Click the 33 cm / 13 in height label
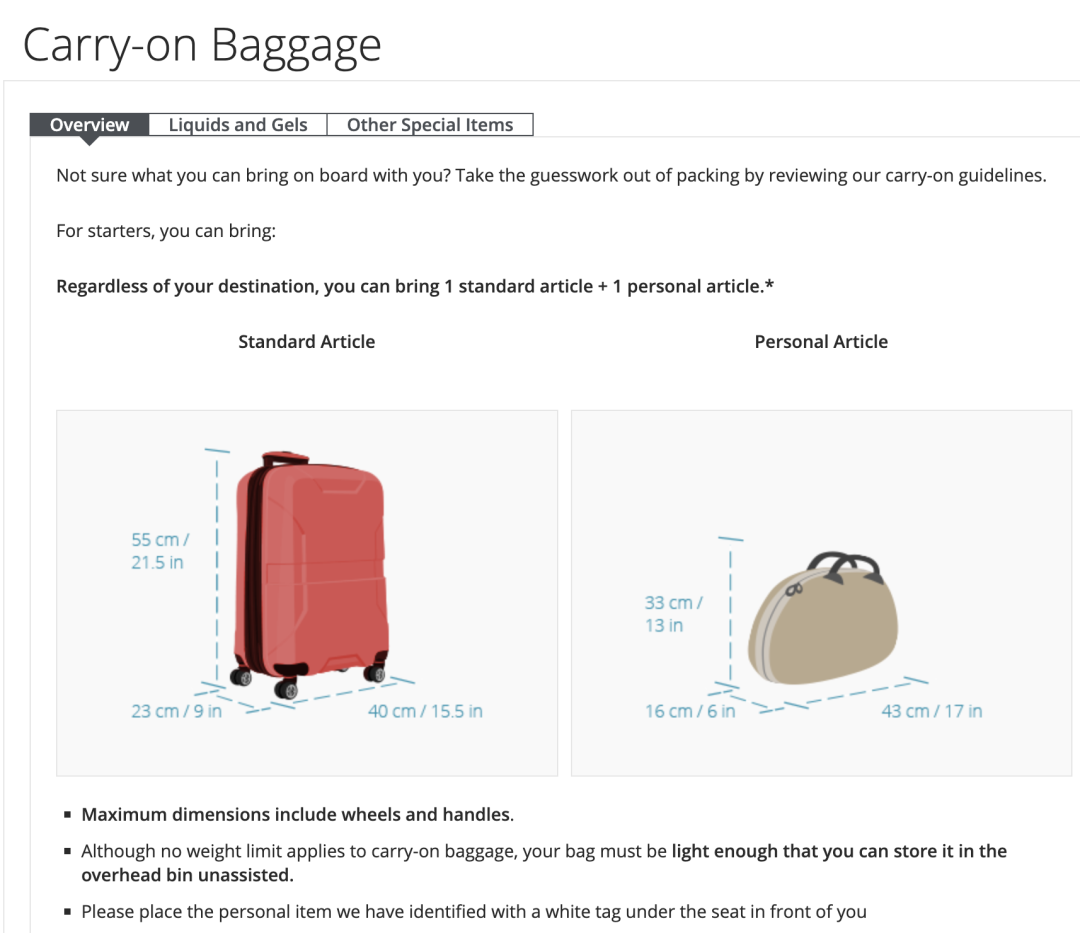Screen dimensions: 1080x933 (673, 614)
